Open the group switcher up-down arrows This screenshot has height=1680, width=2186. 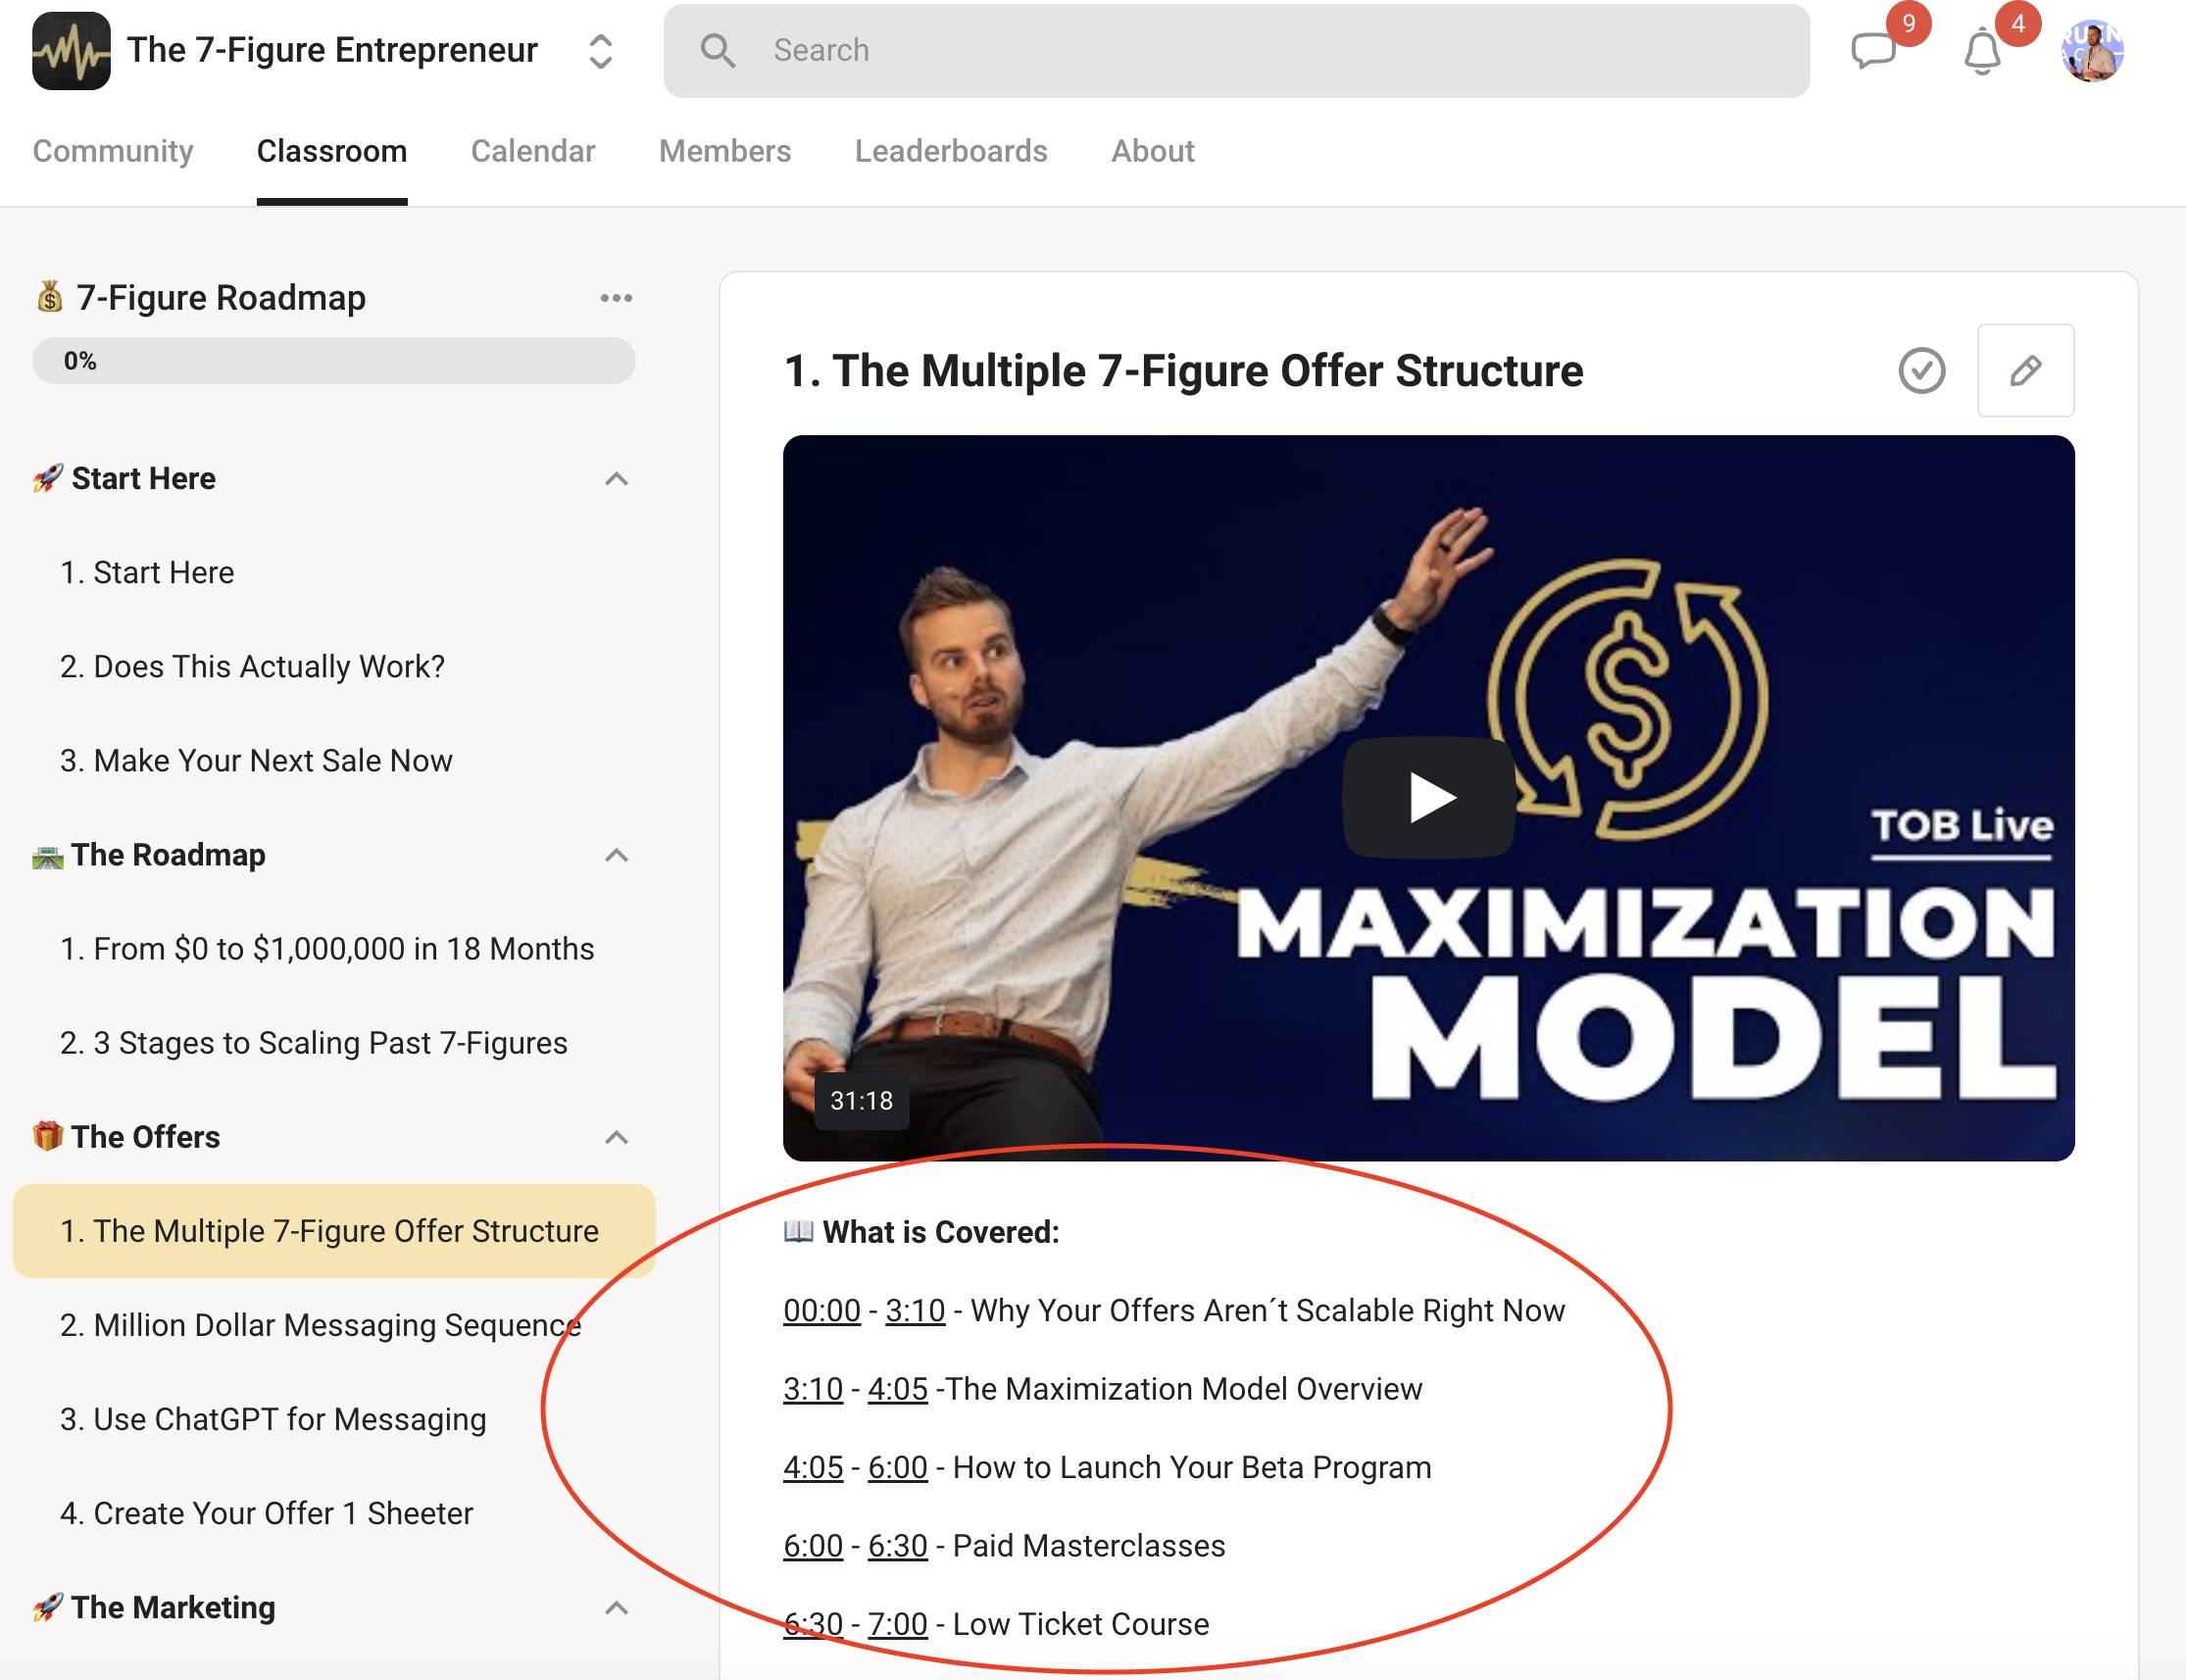pos(600,51)
